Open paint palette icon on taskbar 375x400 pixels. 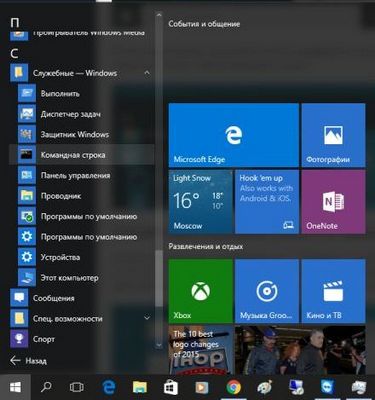click(265, 387)
